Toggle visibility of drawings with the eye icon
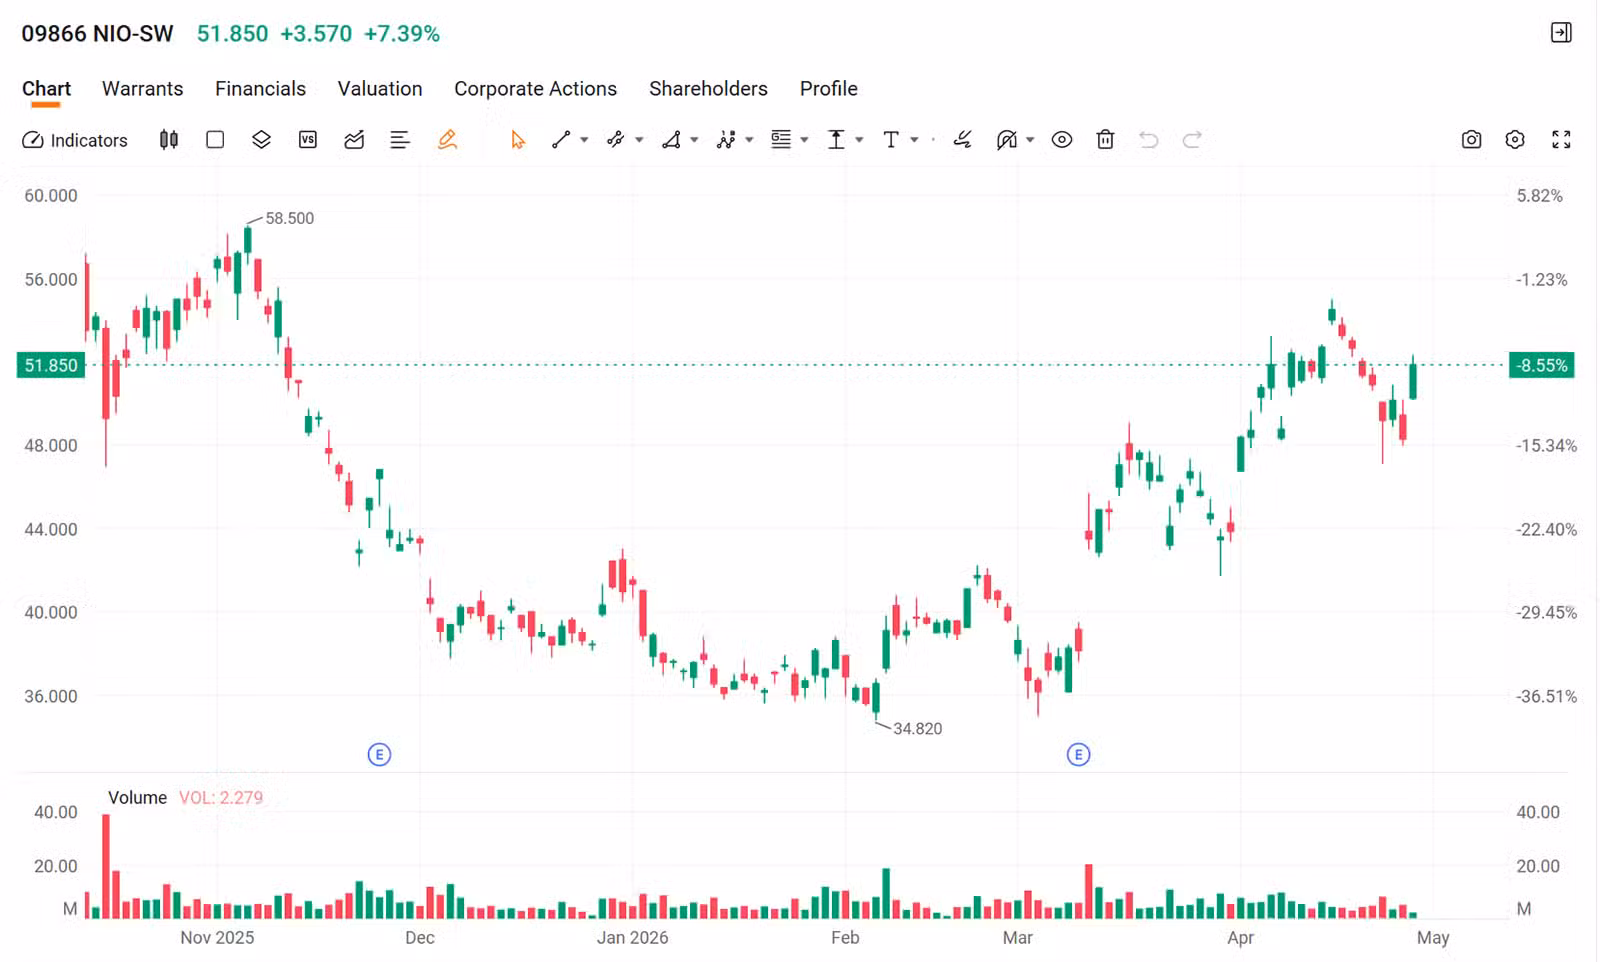Viewport: 1600px width, 962px height. [x=1061, y=139]
